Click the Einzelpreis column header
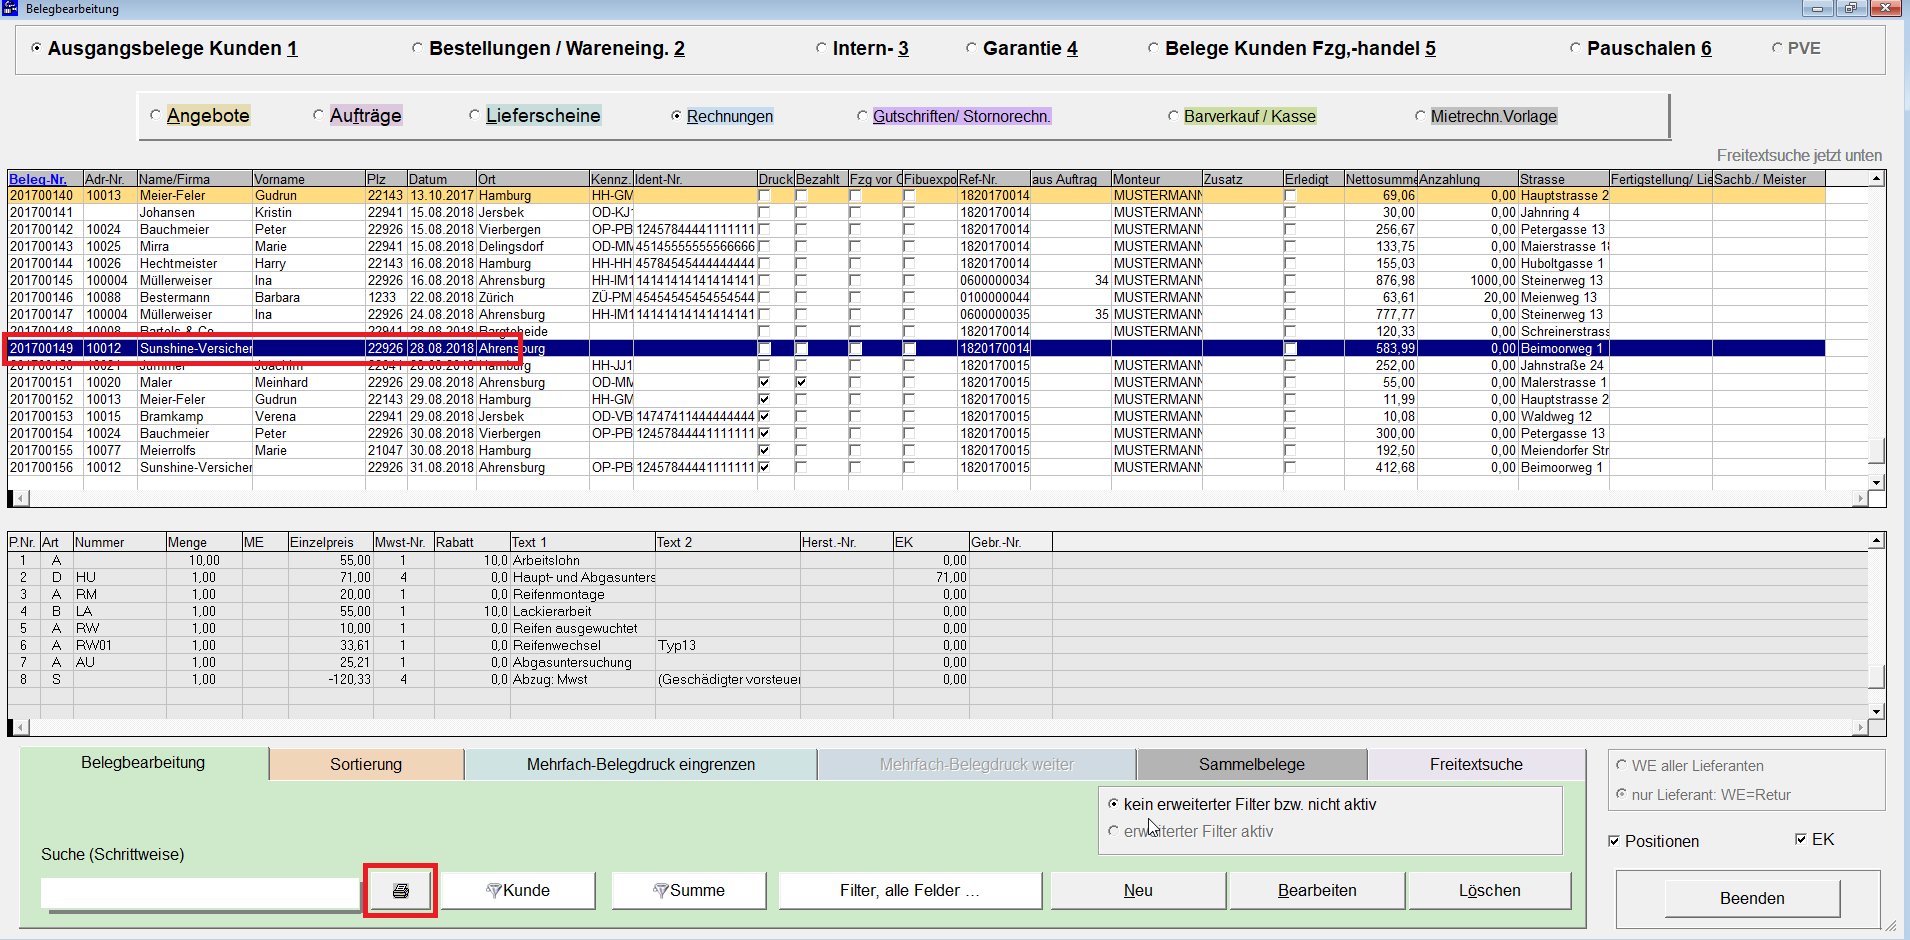Image resolution: width=1910 pixels, height=940 pixels. click(330, 542)
